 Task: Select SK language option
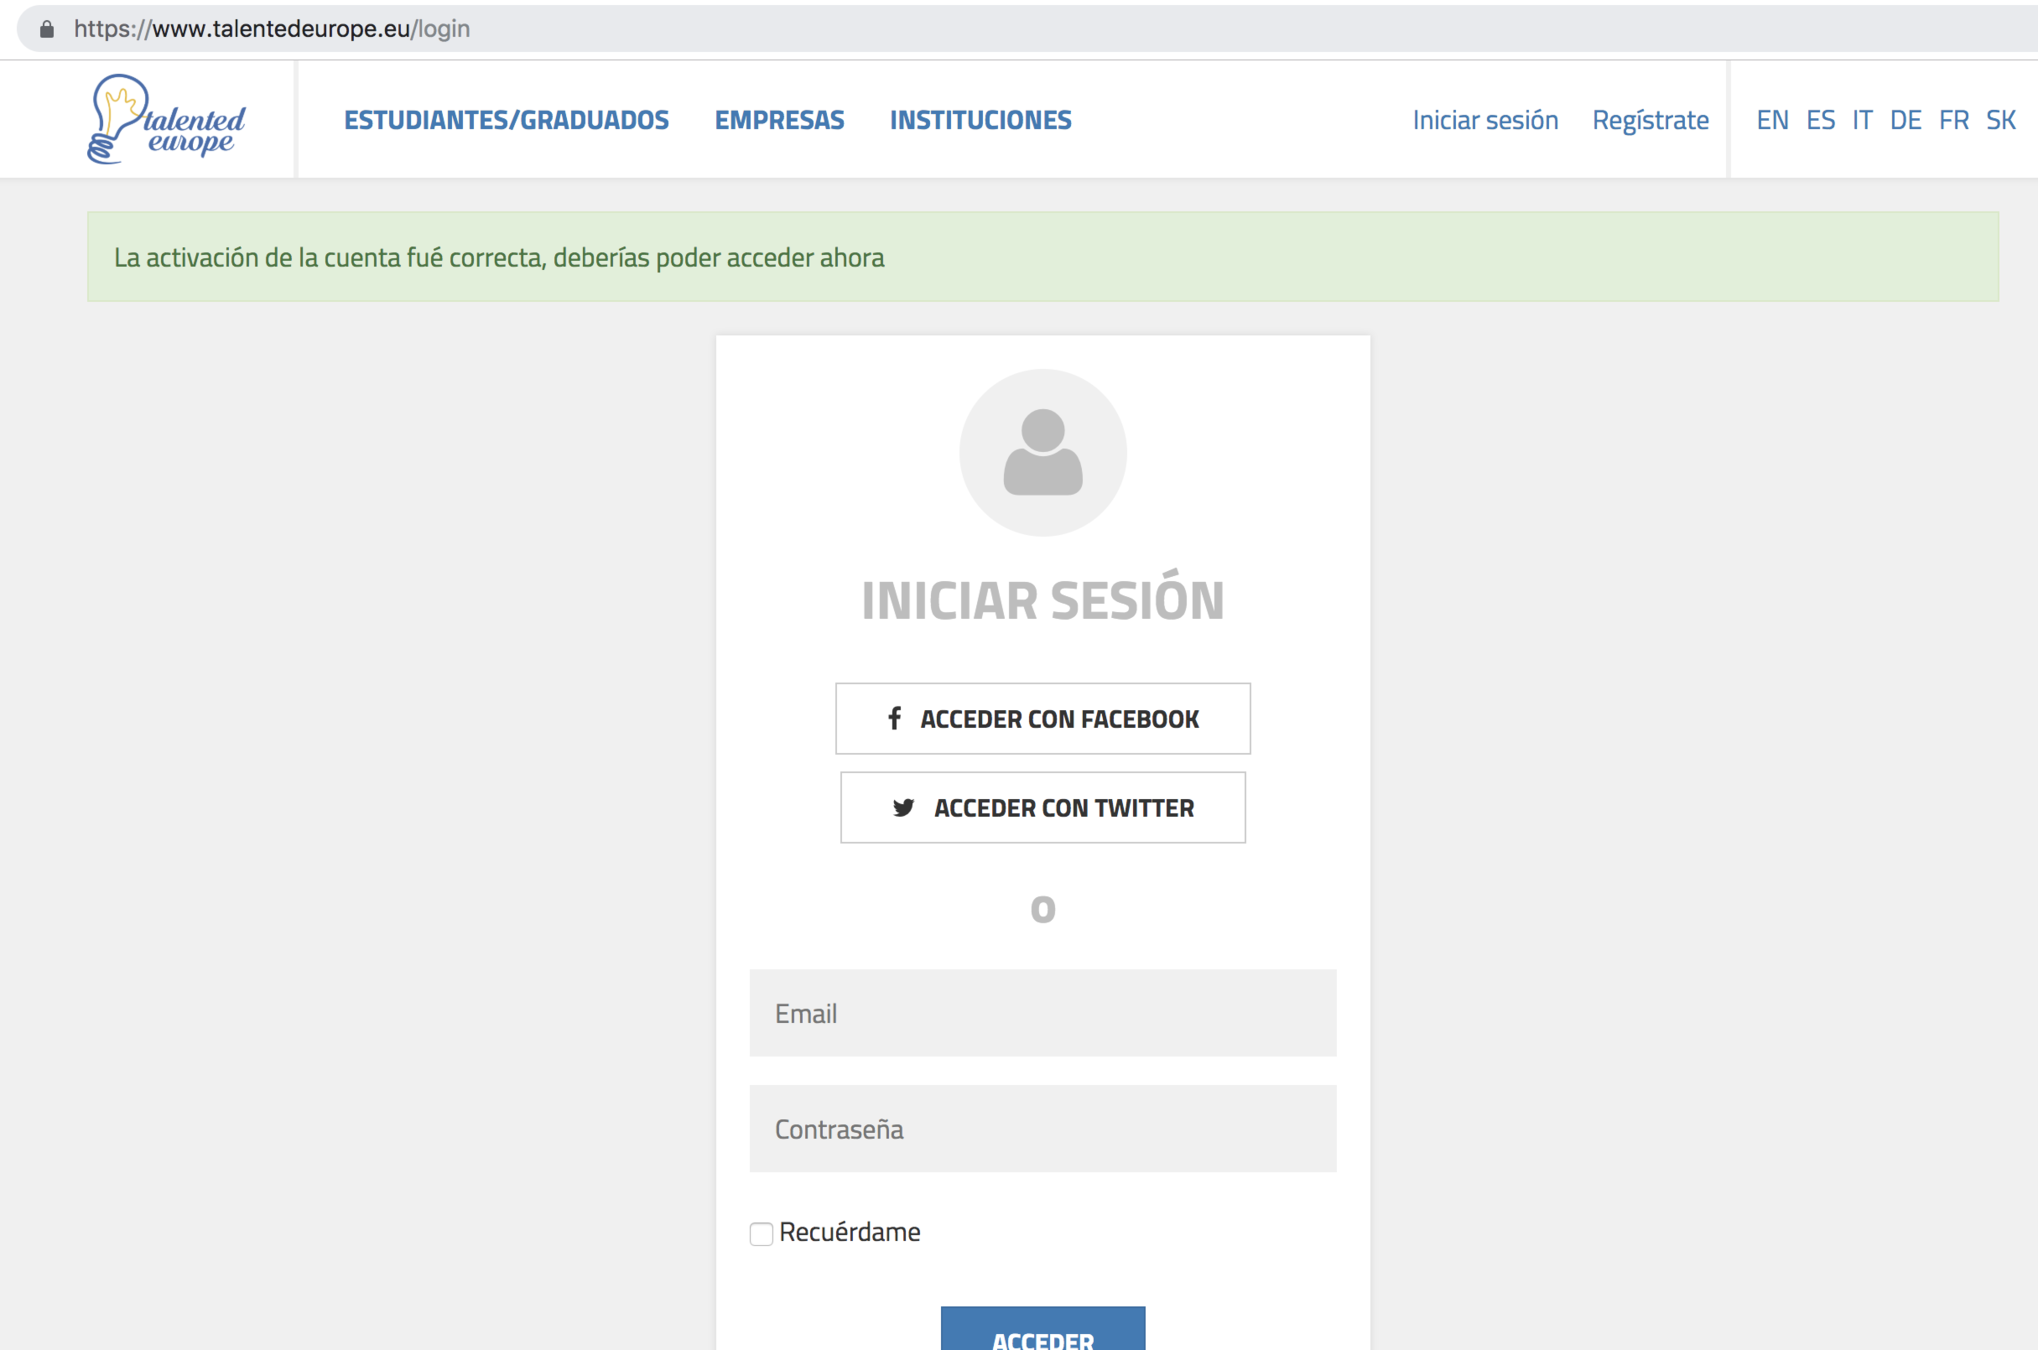2000,120
